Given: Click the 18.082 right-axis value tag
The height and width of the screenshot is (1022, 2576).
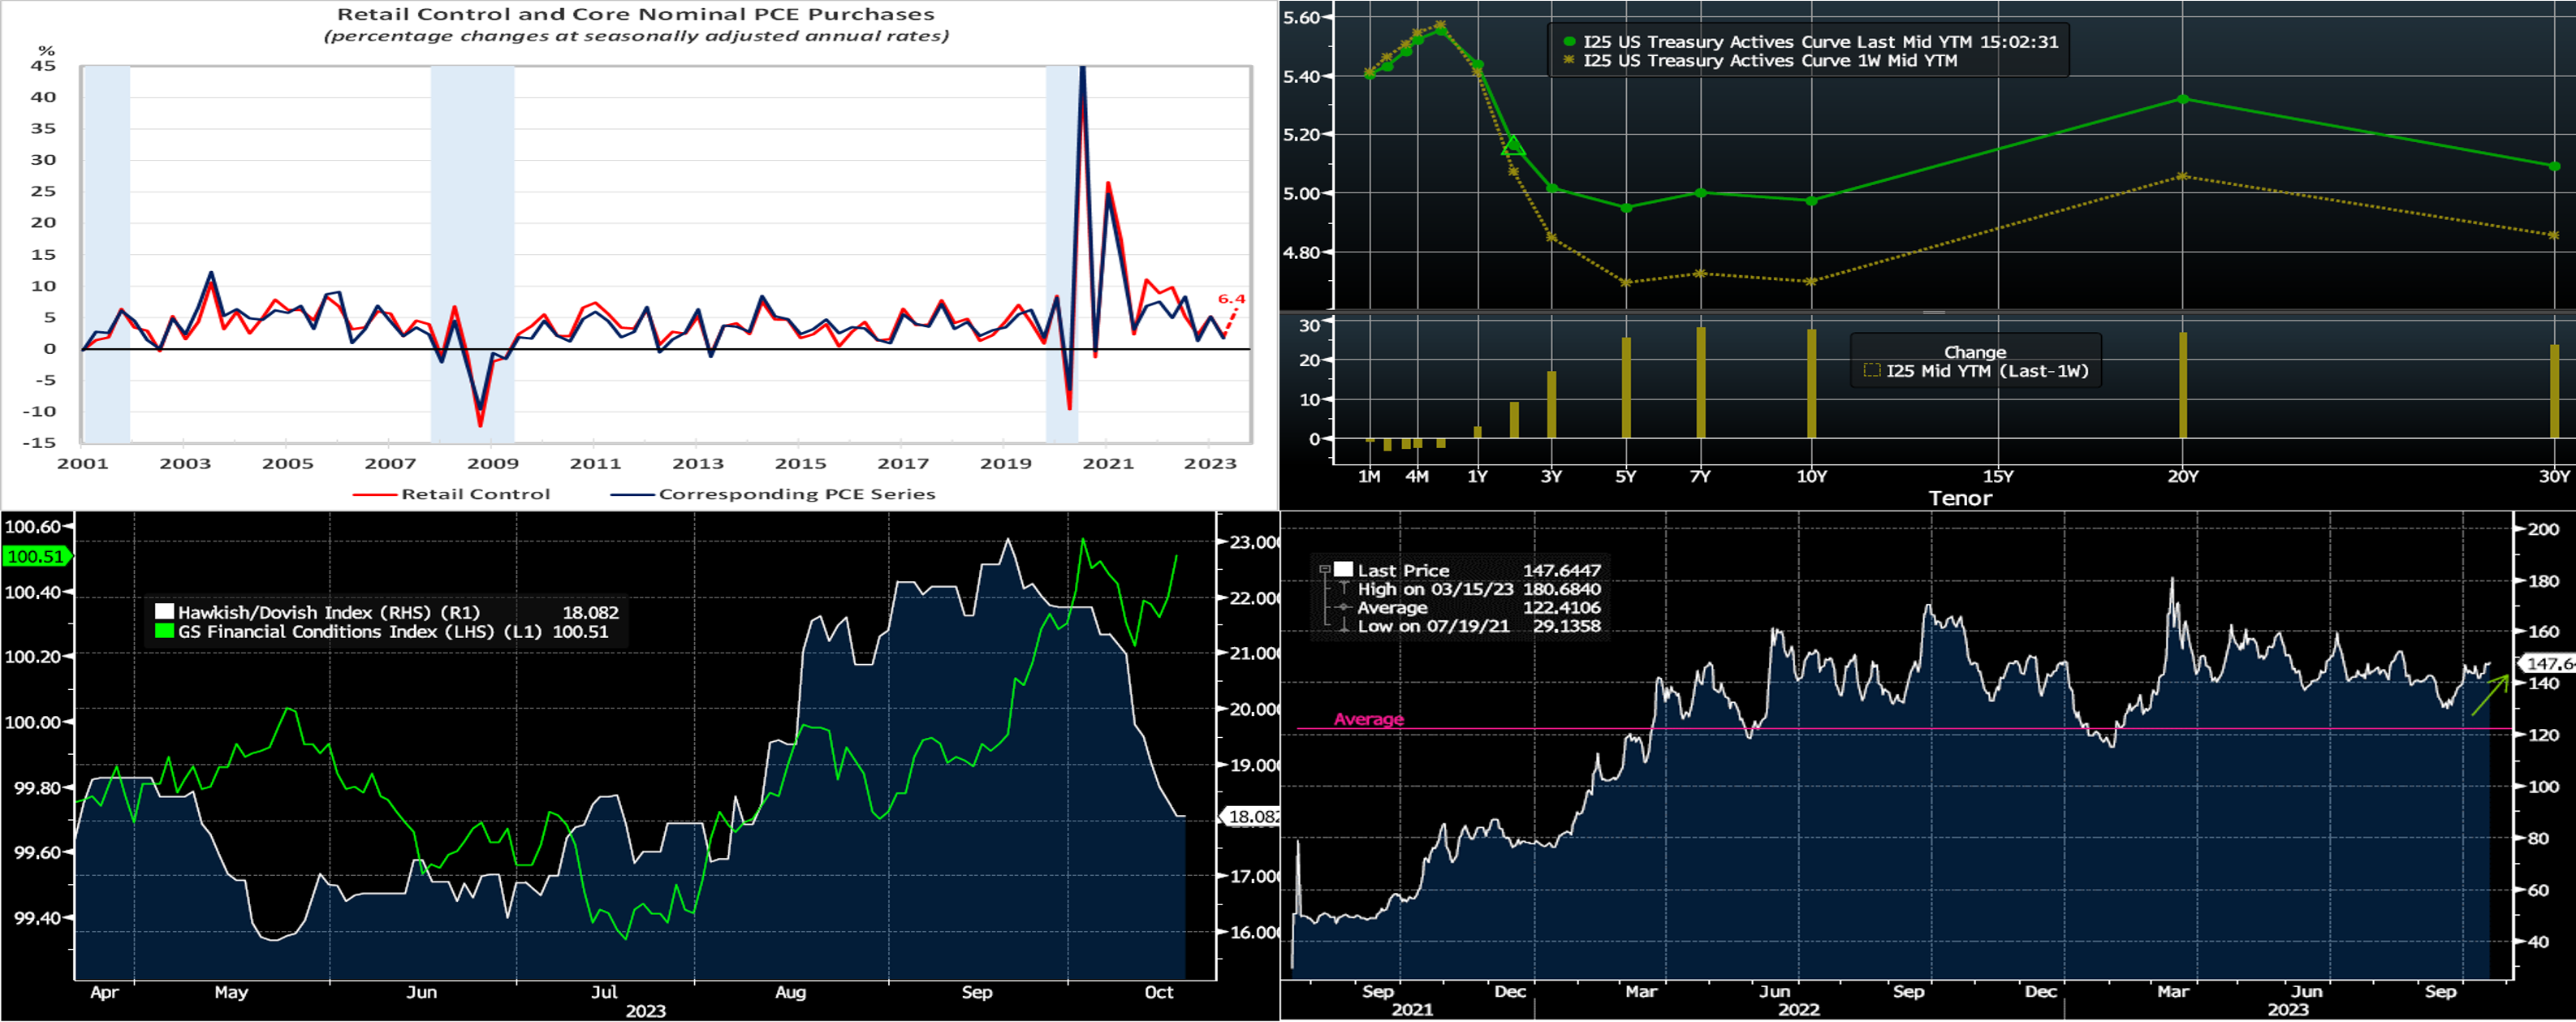Looking at the screenshot, I should point(1250,817).
